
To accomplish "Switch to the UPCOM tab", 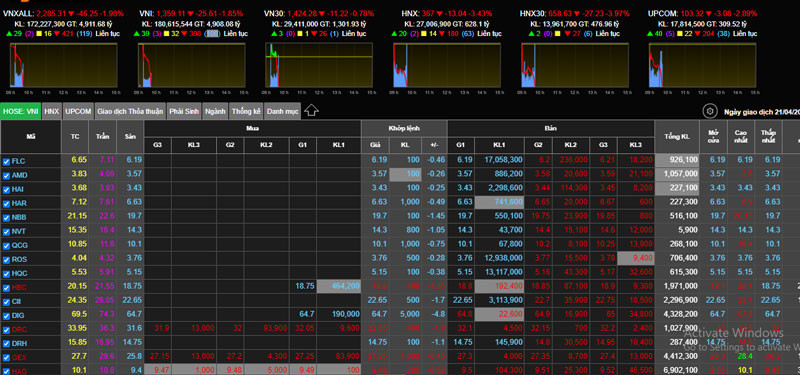I will (x=78, y=111).
